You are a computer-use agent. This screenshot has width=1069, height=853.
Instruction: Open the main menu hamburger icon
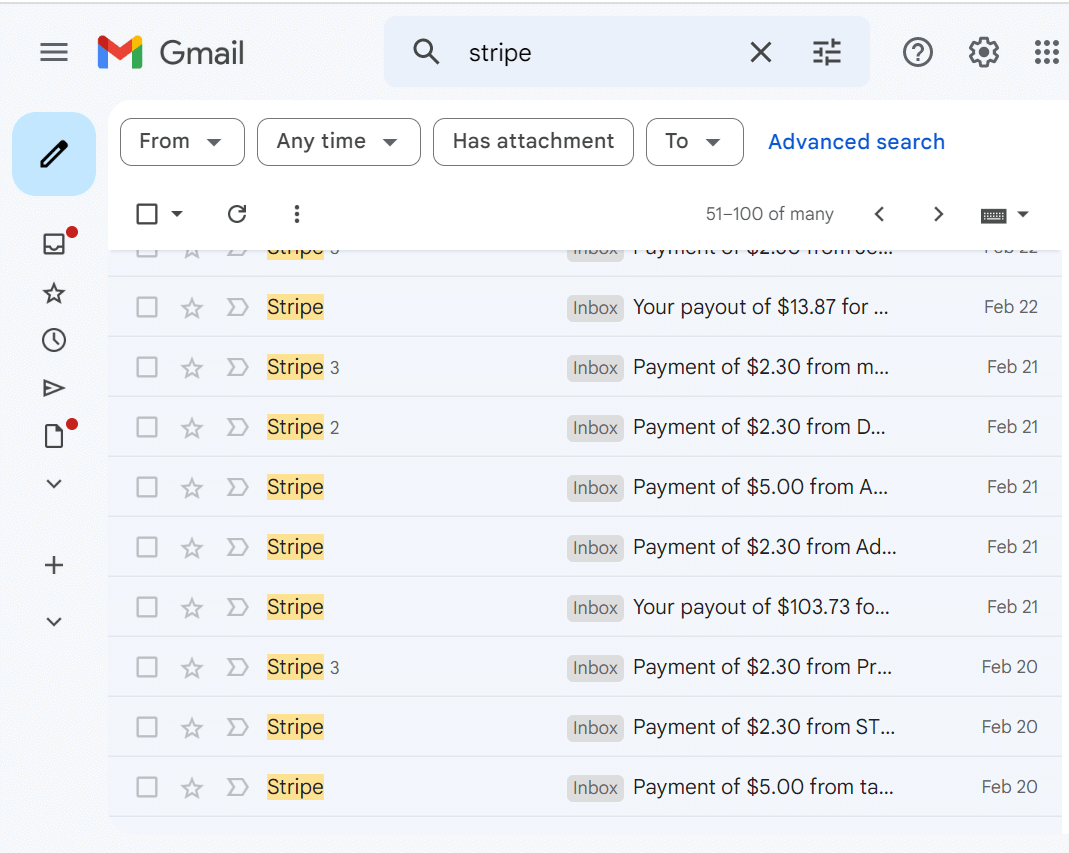coord(54,53)
